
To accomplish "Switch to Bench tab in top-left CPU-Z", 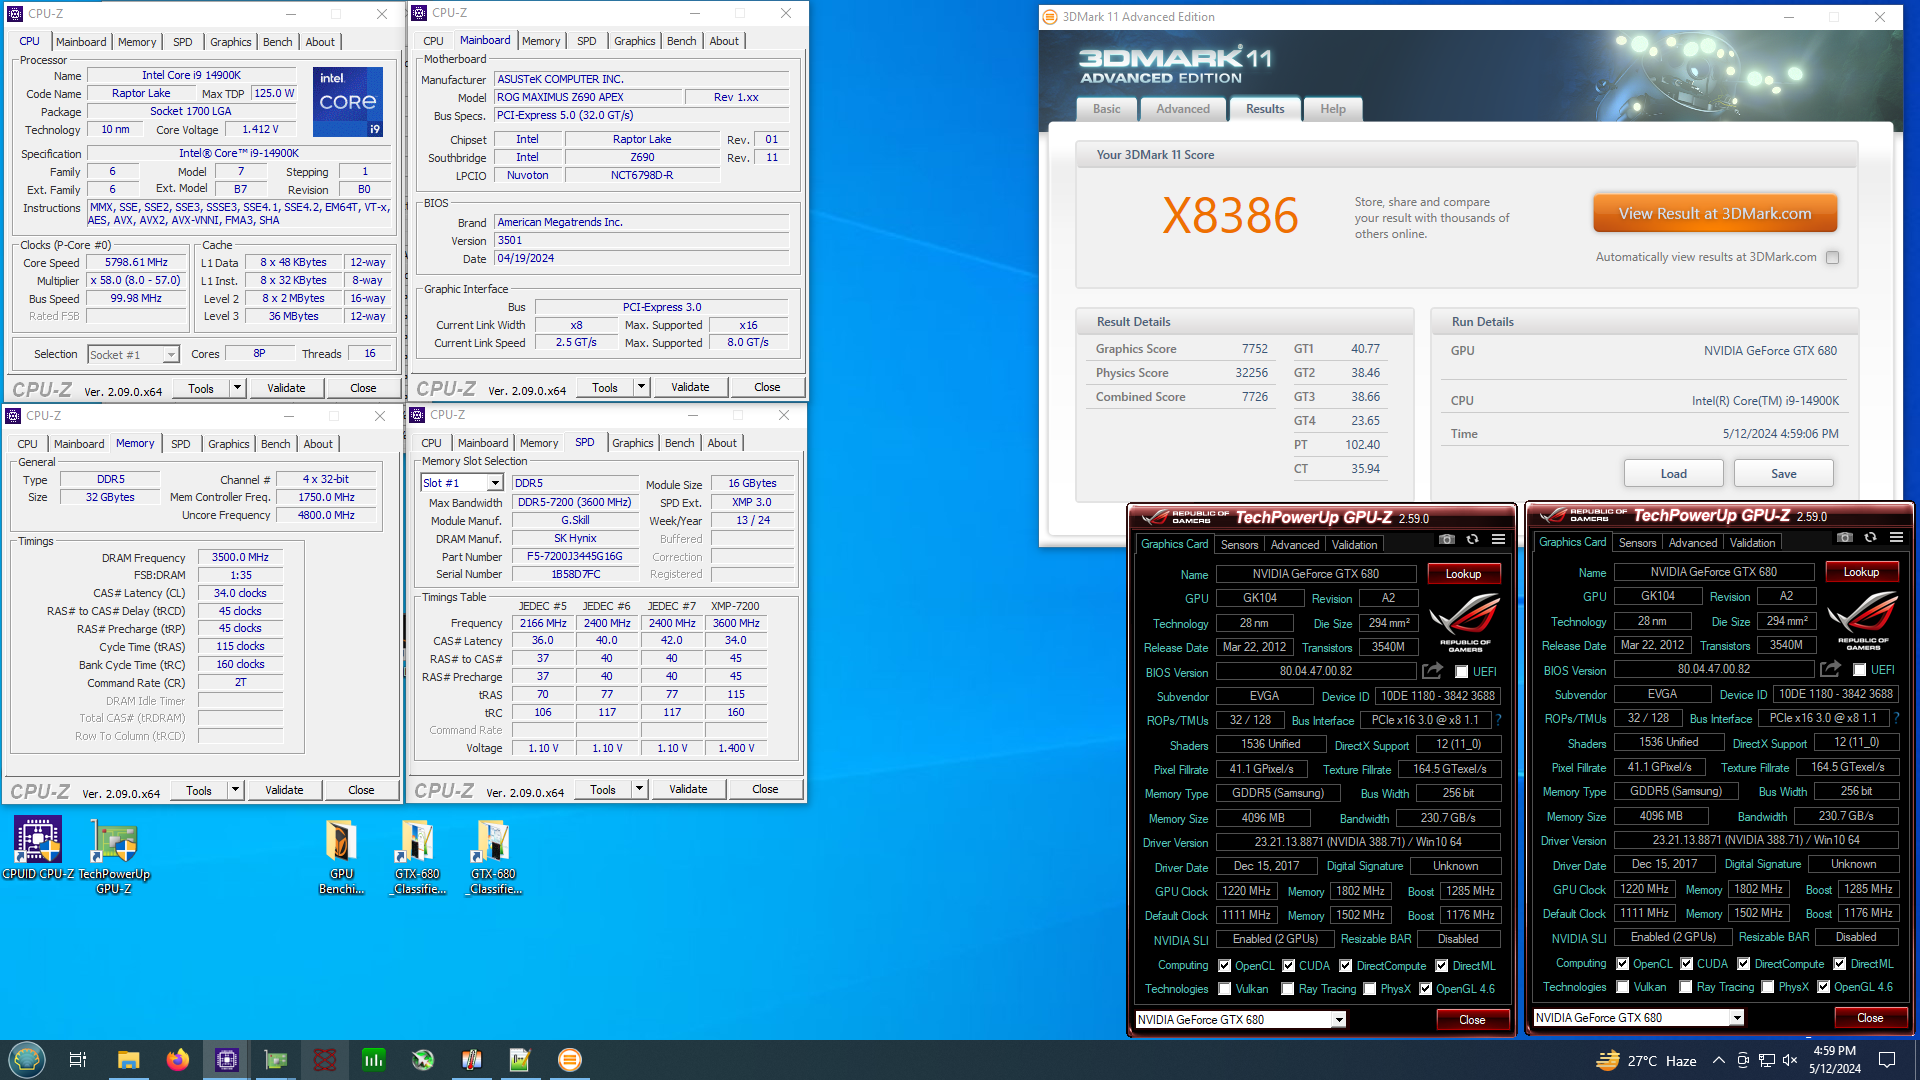I will 278,42.
